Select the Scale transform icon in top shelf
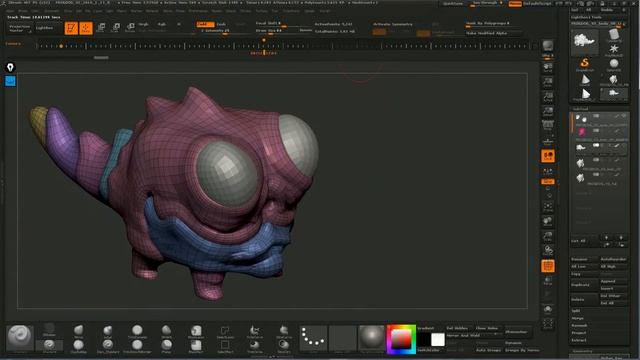The width and height of the screenshot is (640, 360). tap(116, 28)
